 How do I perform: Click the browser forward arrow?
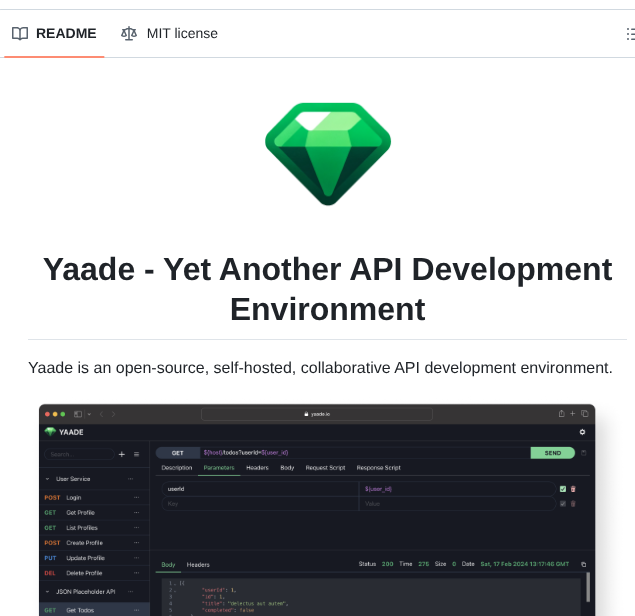pyautogui.click(x=113, y=414)
